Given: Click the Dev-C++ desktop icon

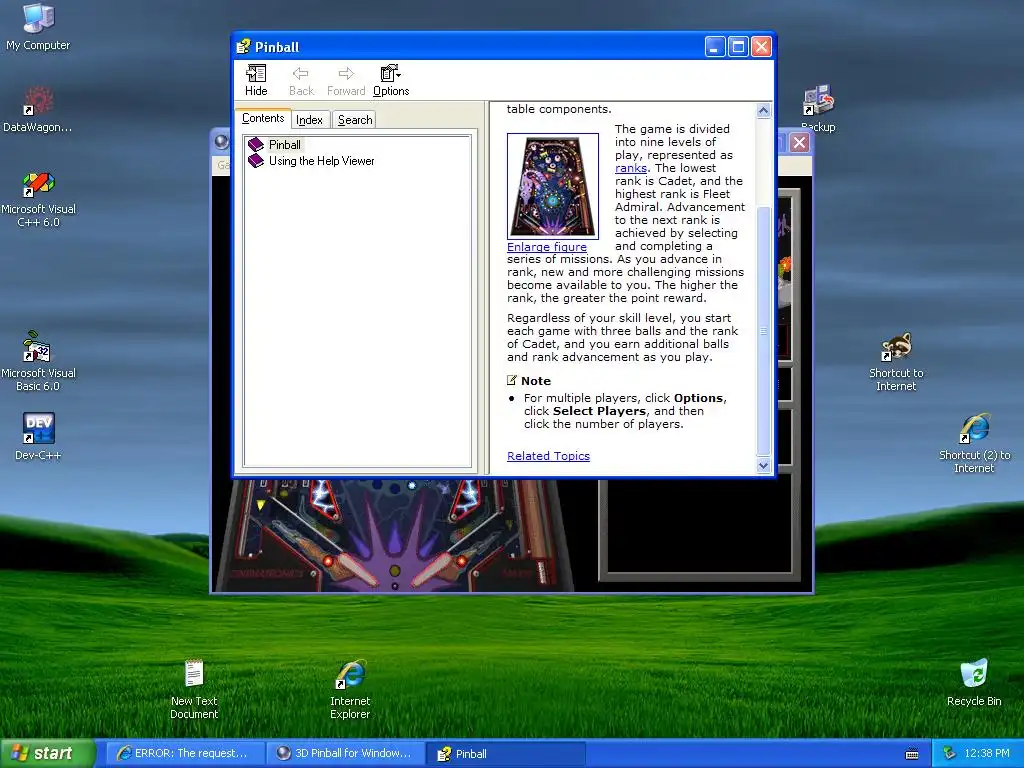Looking at the screenshot, I should coord(38,436).
